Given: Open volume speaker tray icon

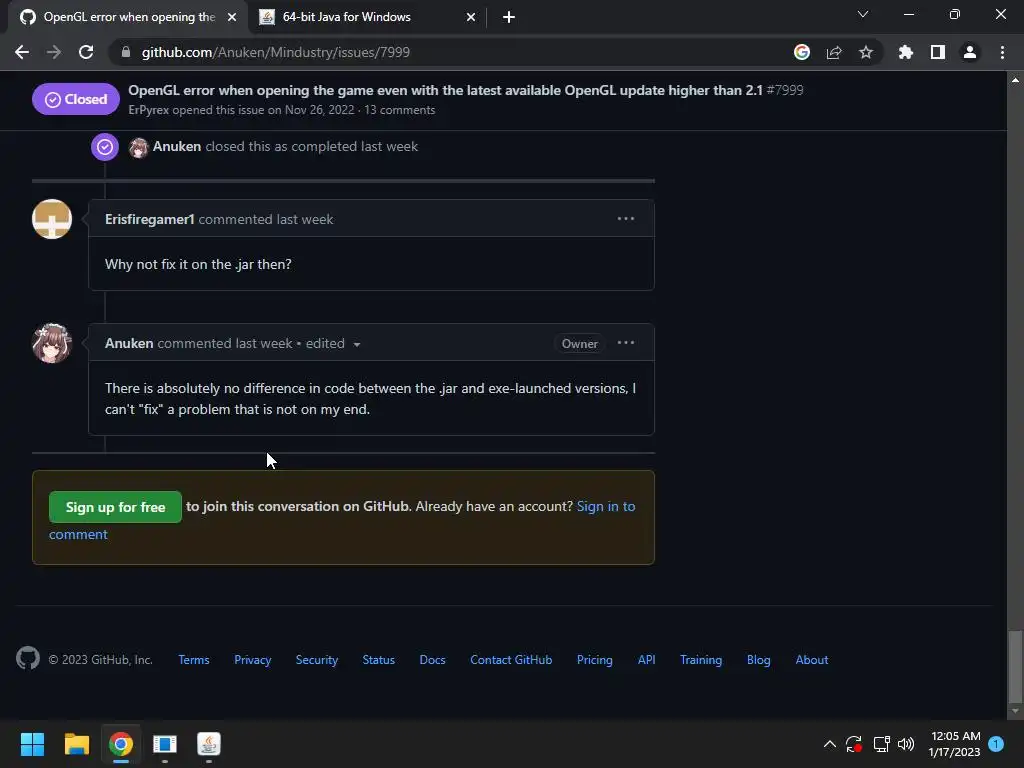Looking at the screenshot, I should click(906, 744).
